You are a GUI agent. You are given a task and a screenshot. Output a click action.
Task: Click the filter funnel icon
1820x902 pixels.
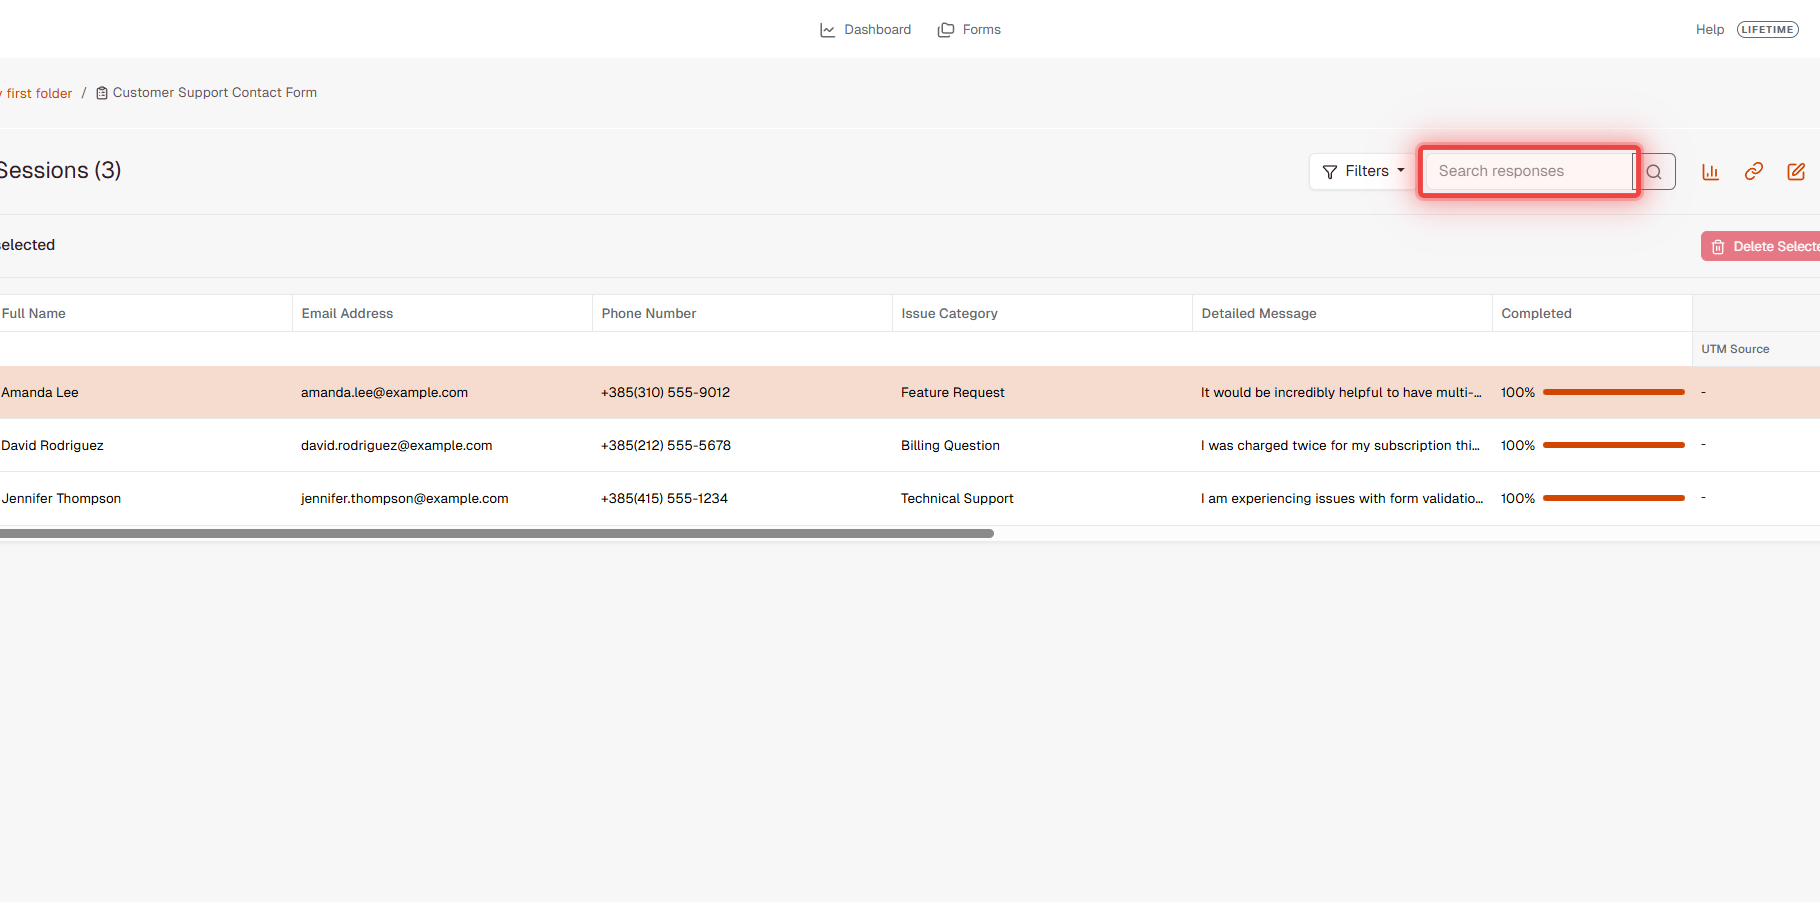pos(1330,171)
